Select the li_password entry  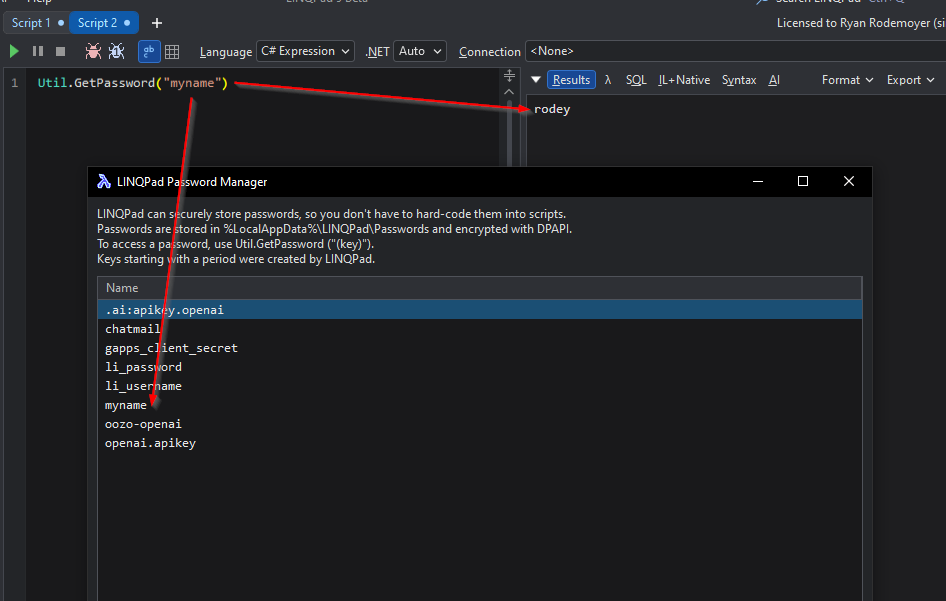pyautogui.click(x=480, y=367)
